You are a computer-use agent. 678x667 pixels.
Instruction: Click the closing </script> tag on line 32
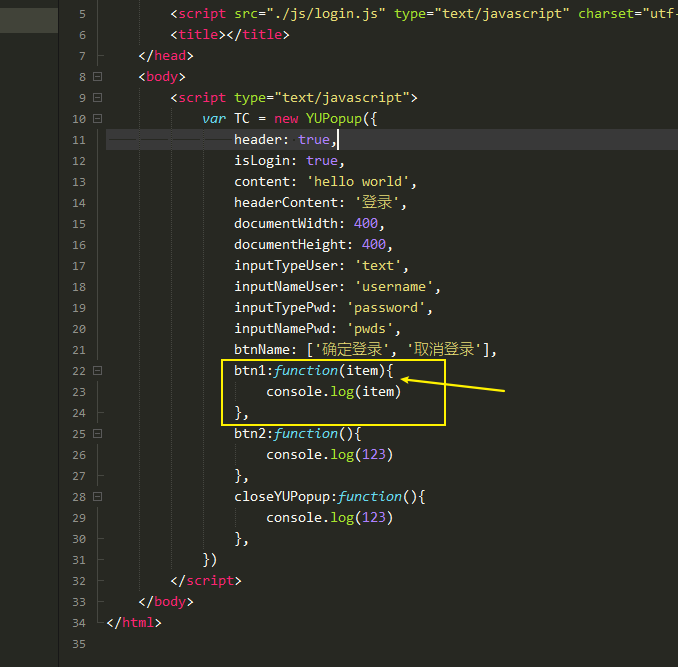[206, 581]
